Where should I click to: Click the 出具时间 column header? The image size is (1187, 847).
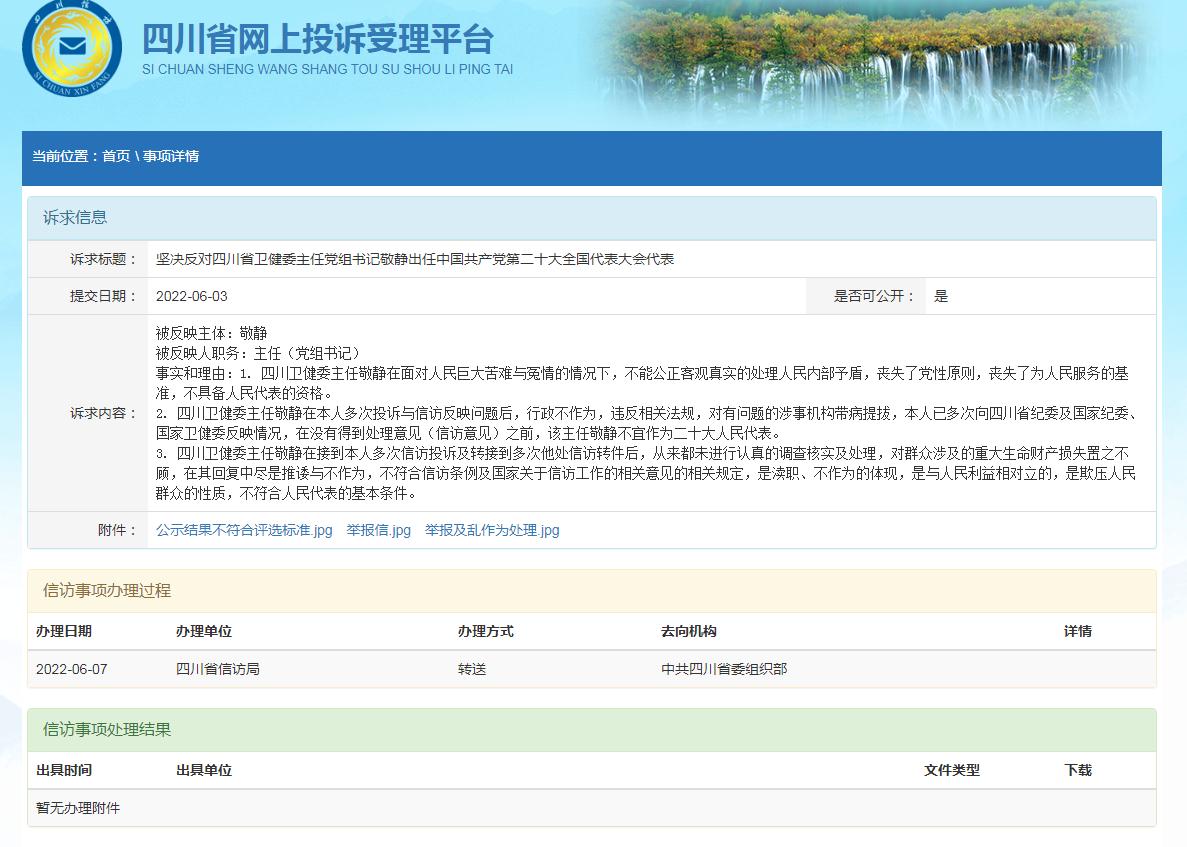click(64, 771)
